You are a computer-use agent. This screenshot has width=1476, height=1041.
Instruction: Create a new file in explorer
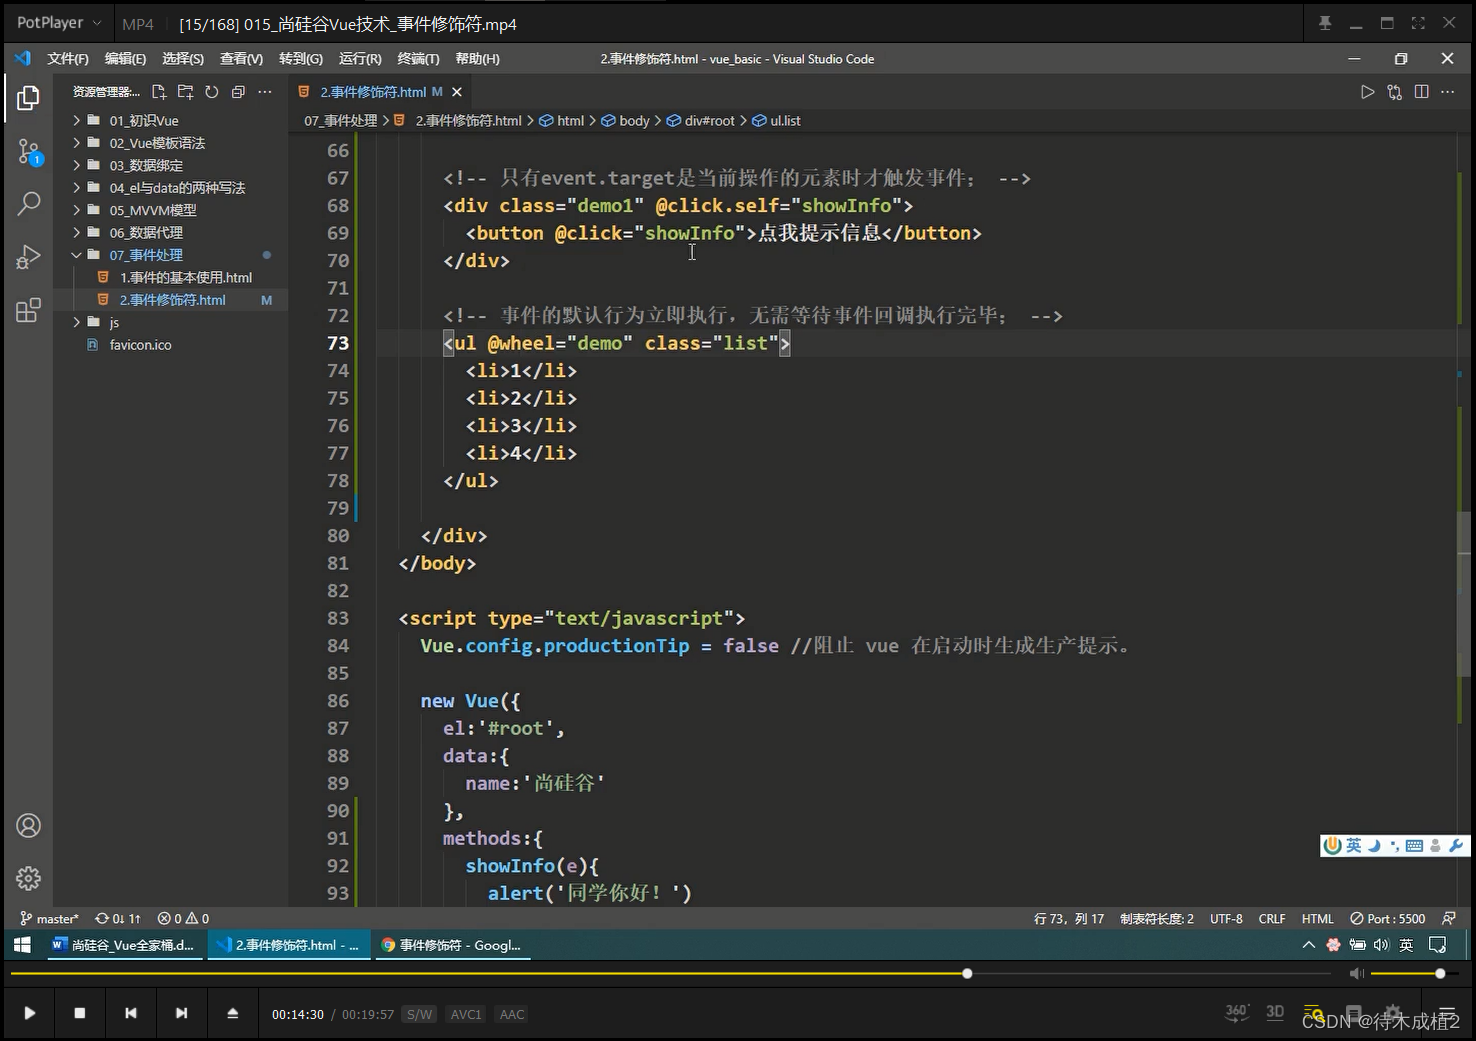(x=159, y=92)
